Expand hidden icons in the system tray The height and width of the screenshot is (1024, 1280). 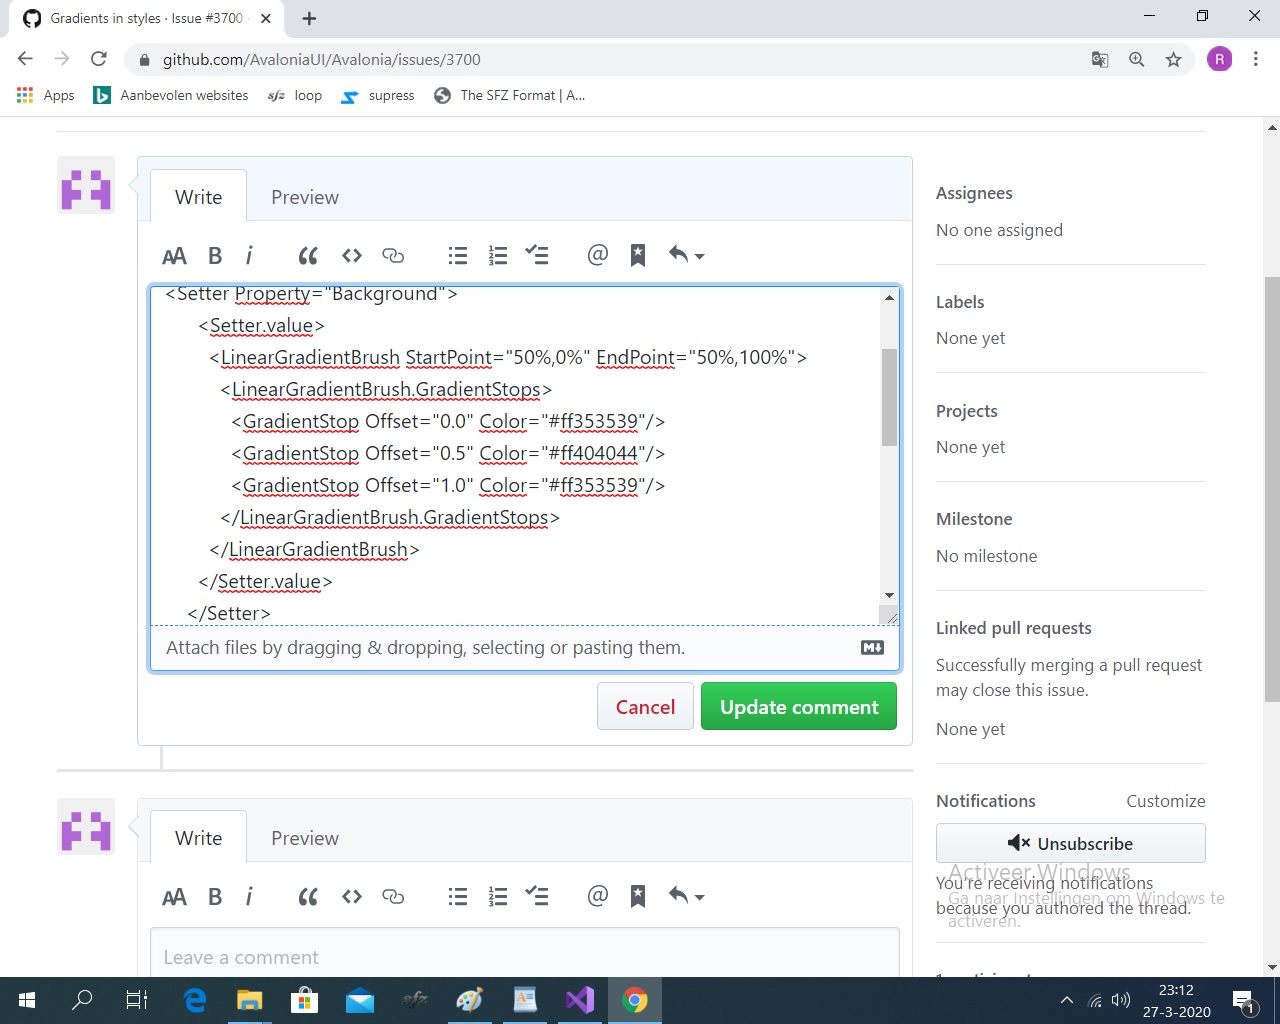(1066, 999)
